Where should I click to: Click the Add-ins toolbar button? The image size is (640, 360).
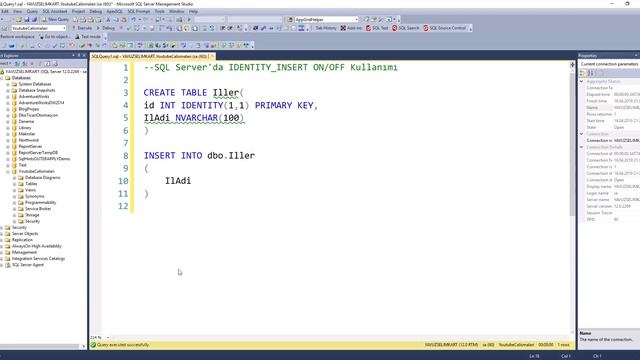point(351,28)
